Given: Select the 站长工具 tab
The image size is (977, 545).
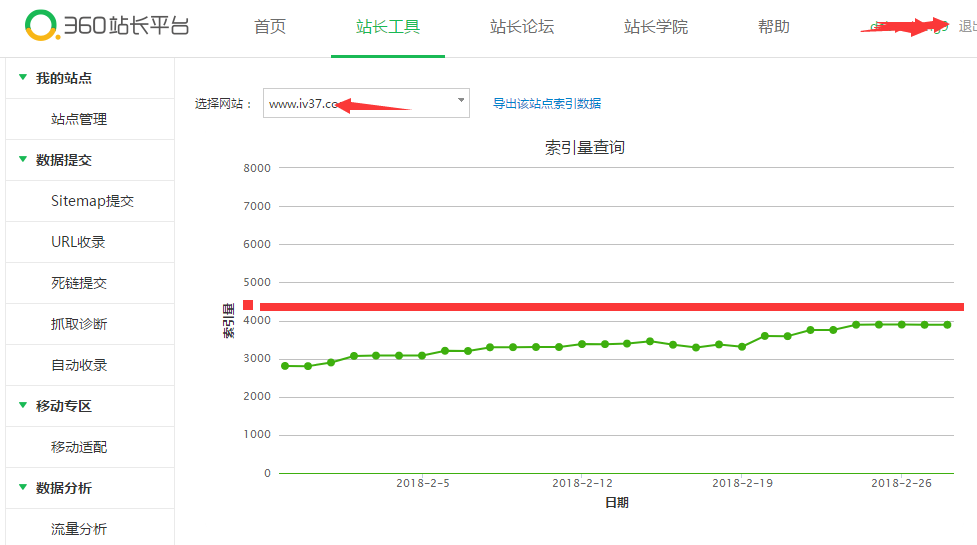Looking at the screenshot, I should (x=388, y=27).
